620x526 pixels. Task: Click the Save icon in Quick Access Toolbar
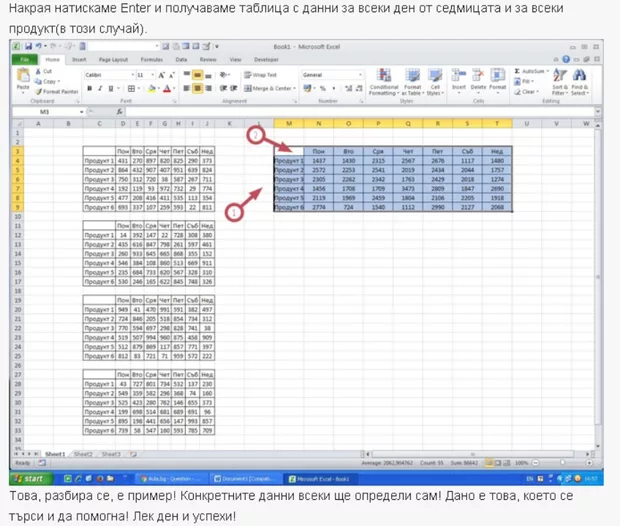[28, 47]
